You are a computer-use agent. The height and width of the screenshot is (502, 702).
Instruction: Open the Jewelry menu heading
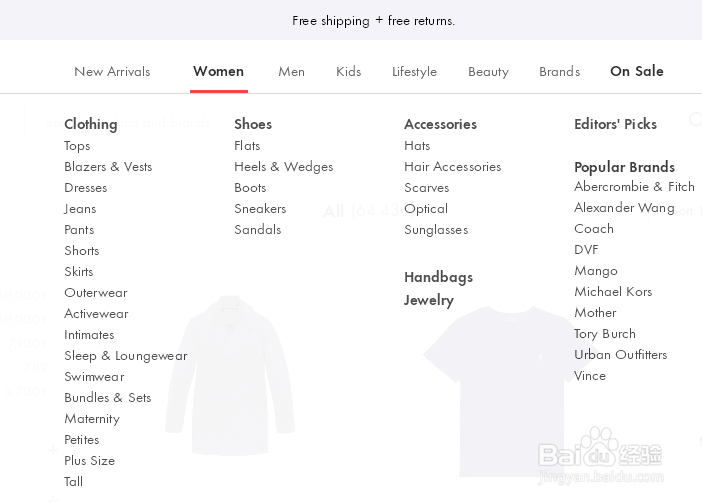[x=428, y=300]
